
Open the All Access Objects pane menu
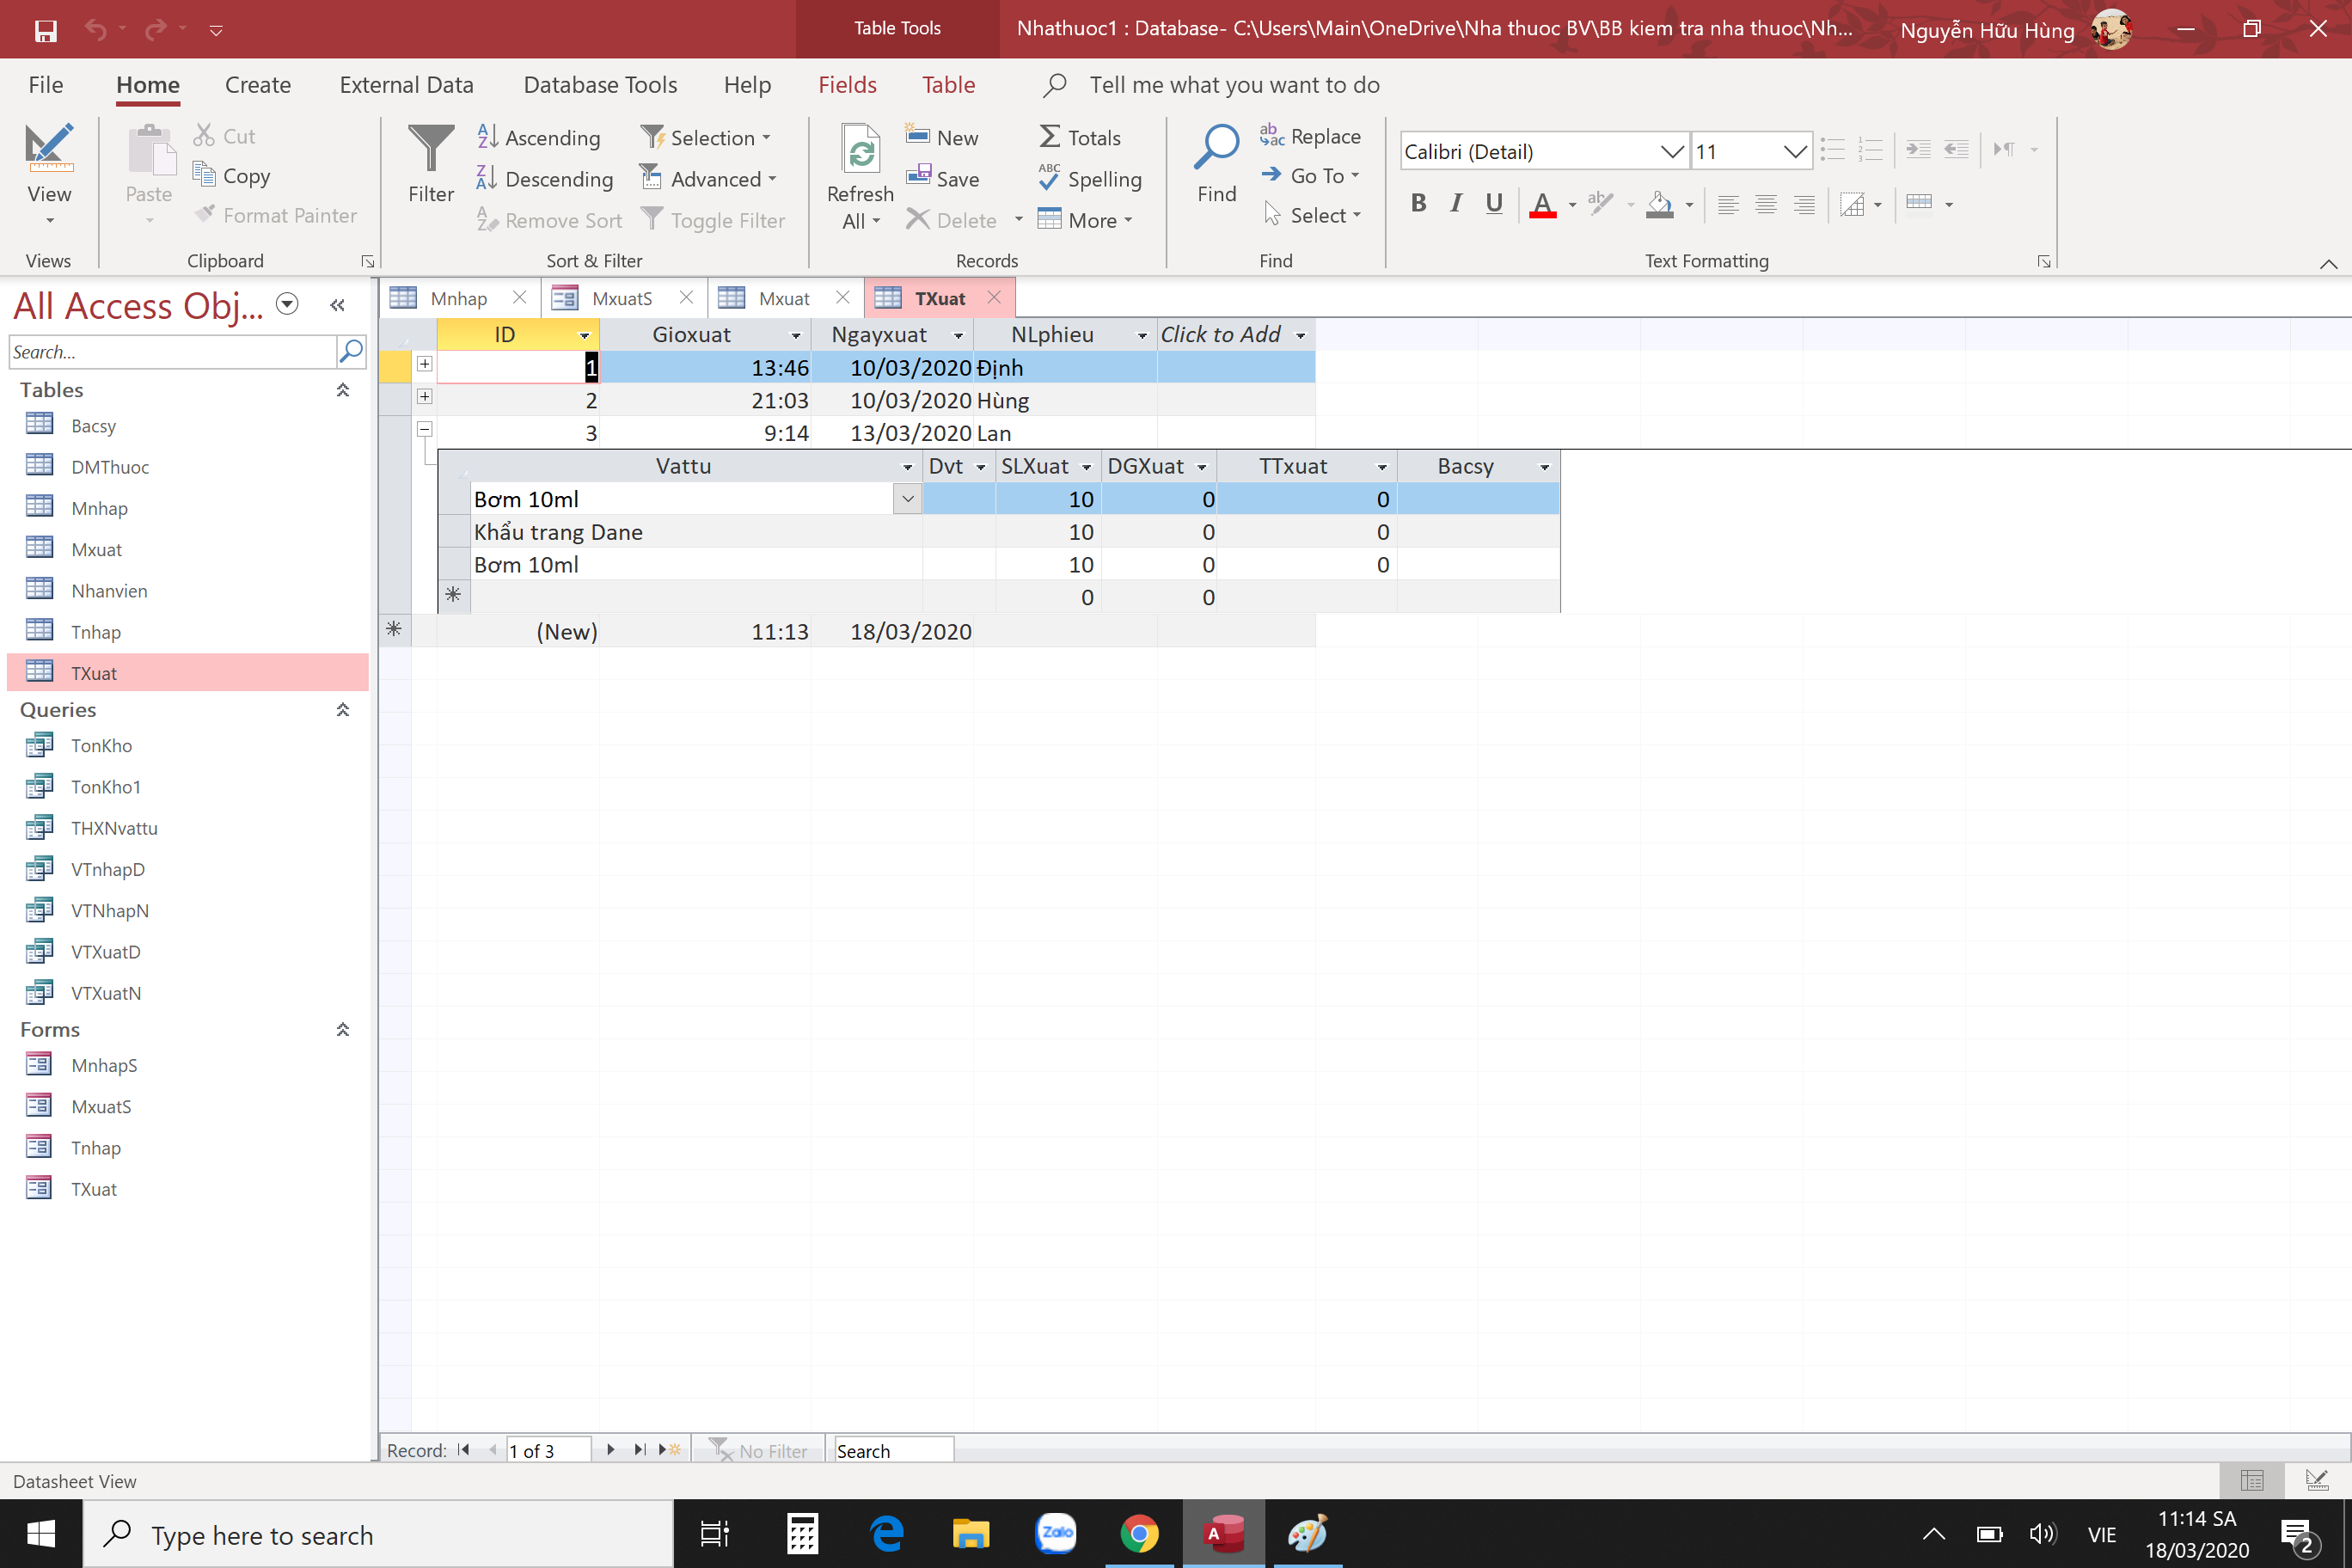[x=287, y=304]
